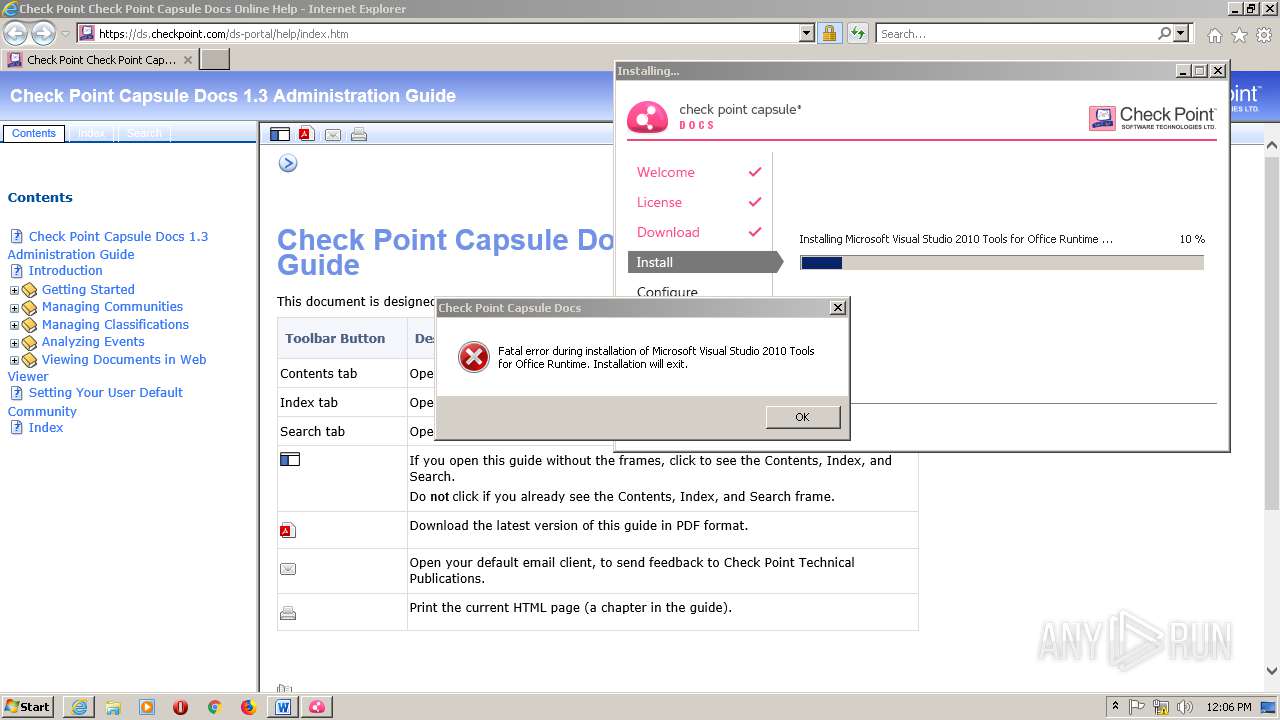1280x720 pixels.
Task: Refresh the page with the refresh icon
Action: point(858,33)
